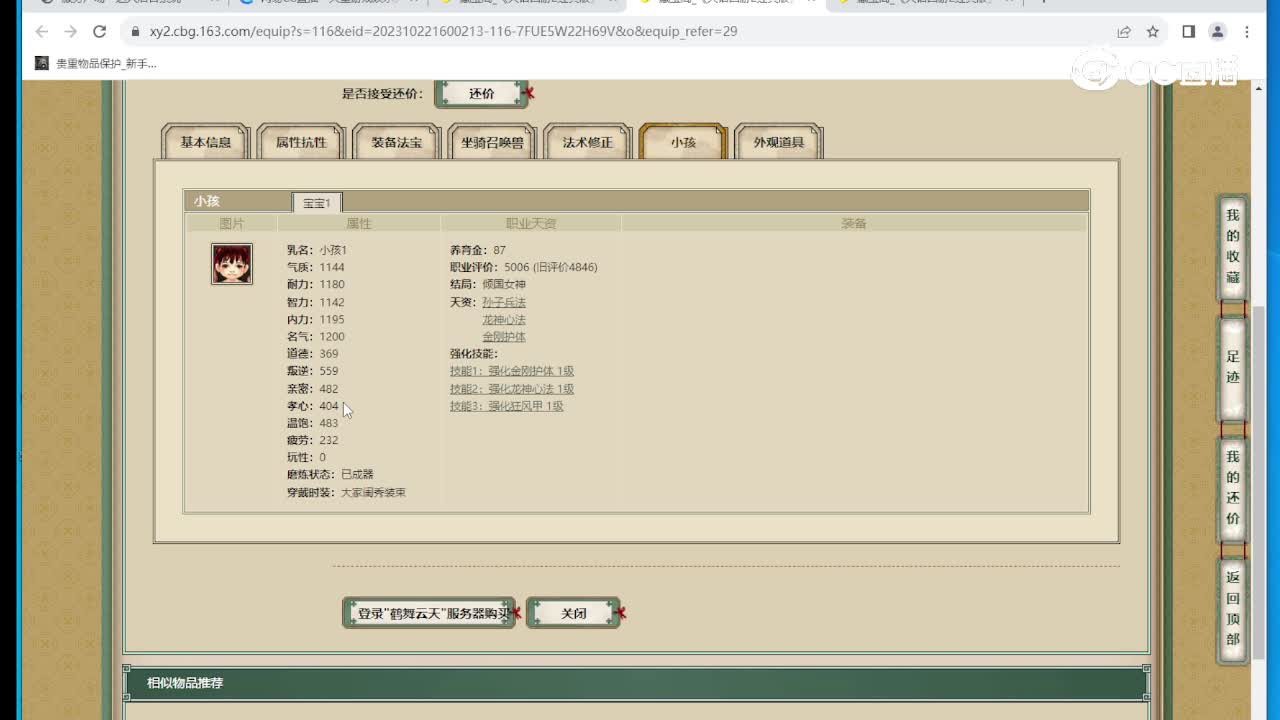This screenshot has width=1280, height=720.
Task: Click the 磨炼状态 value 已成器
Action: tap(357, 475)
